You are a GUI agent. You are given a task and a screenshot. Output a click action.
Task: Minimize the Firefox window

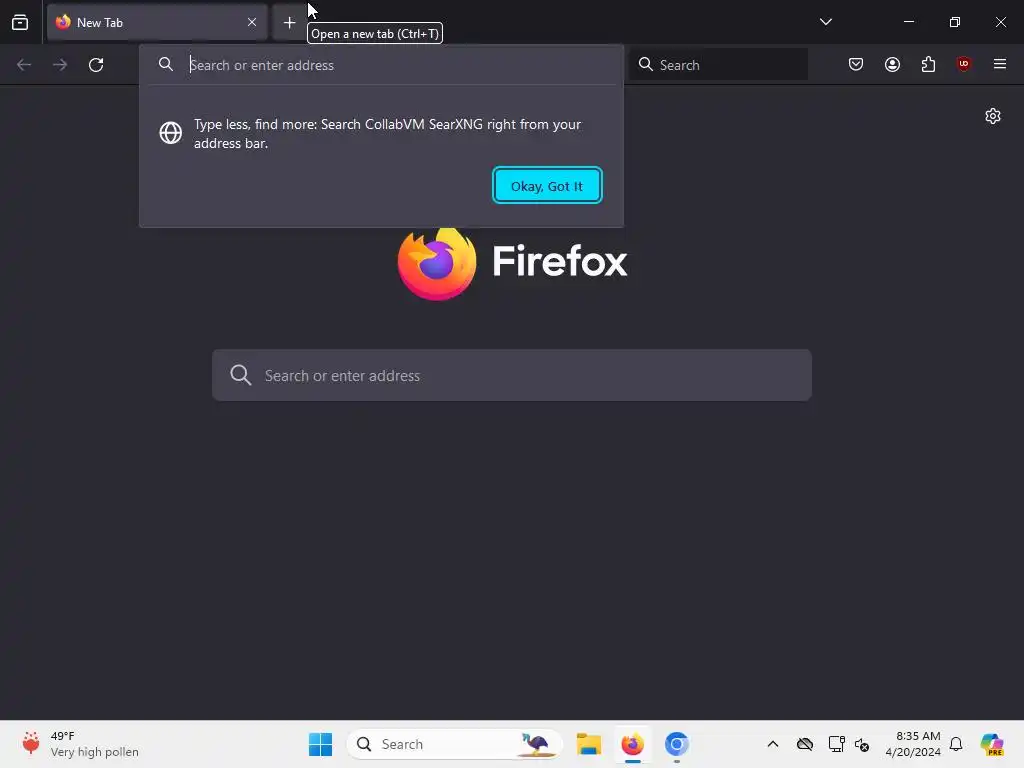pyautogui.click(x=908, y=22)
